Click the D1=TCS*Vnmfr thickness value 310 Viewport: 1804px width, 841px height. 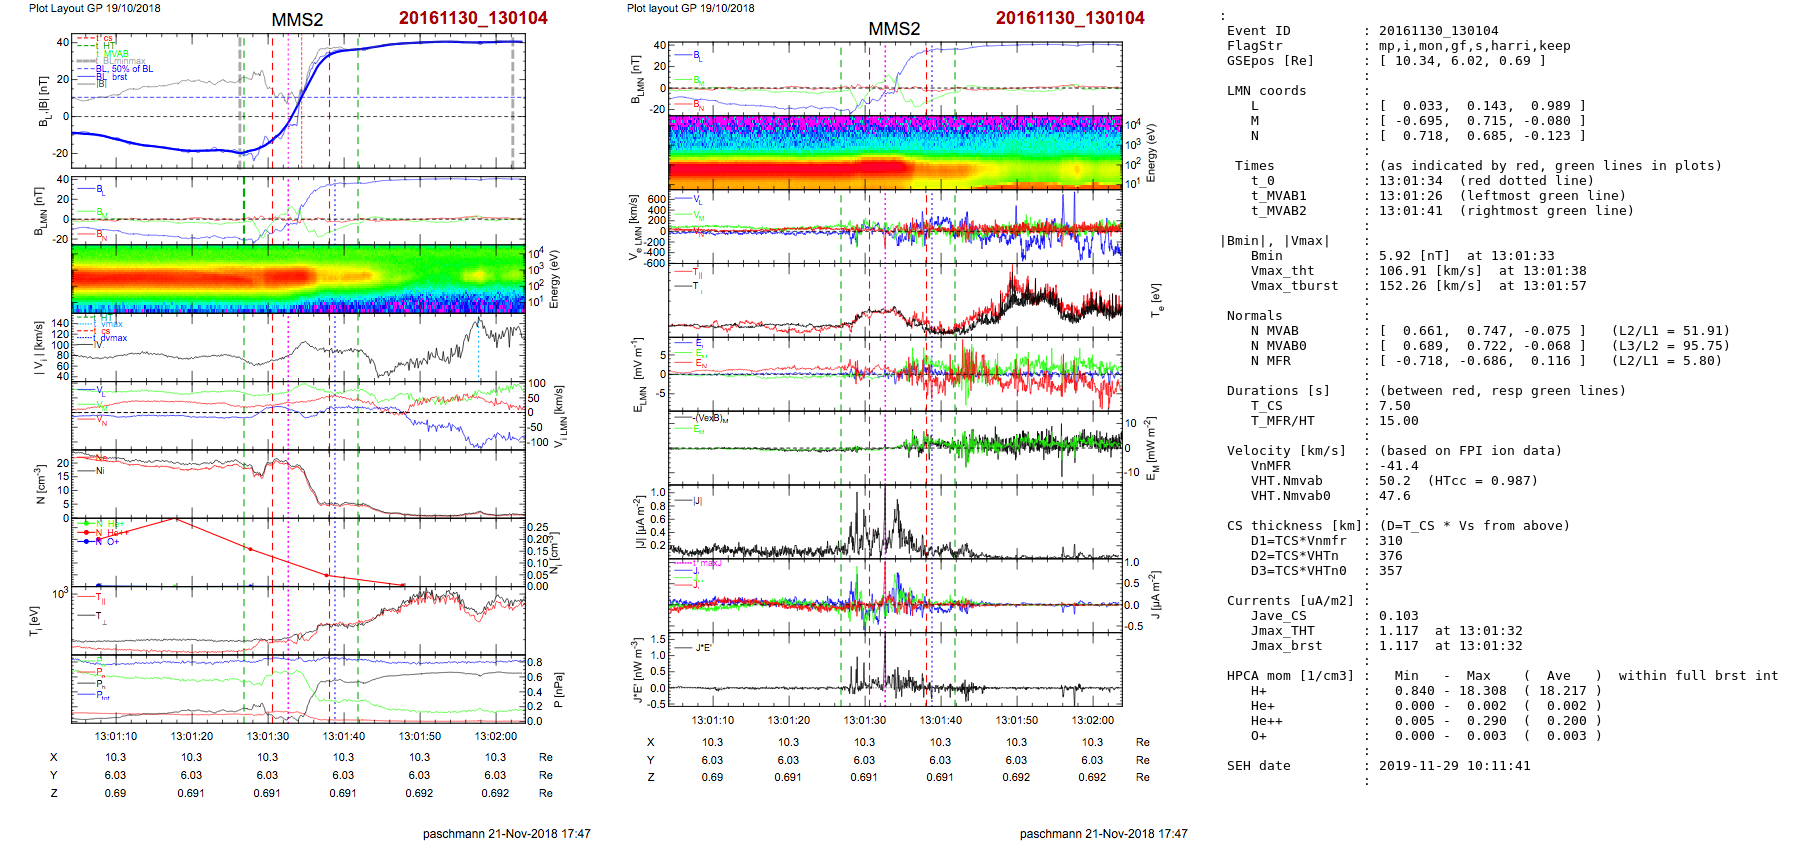tap(1390, 541)
